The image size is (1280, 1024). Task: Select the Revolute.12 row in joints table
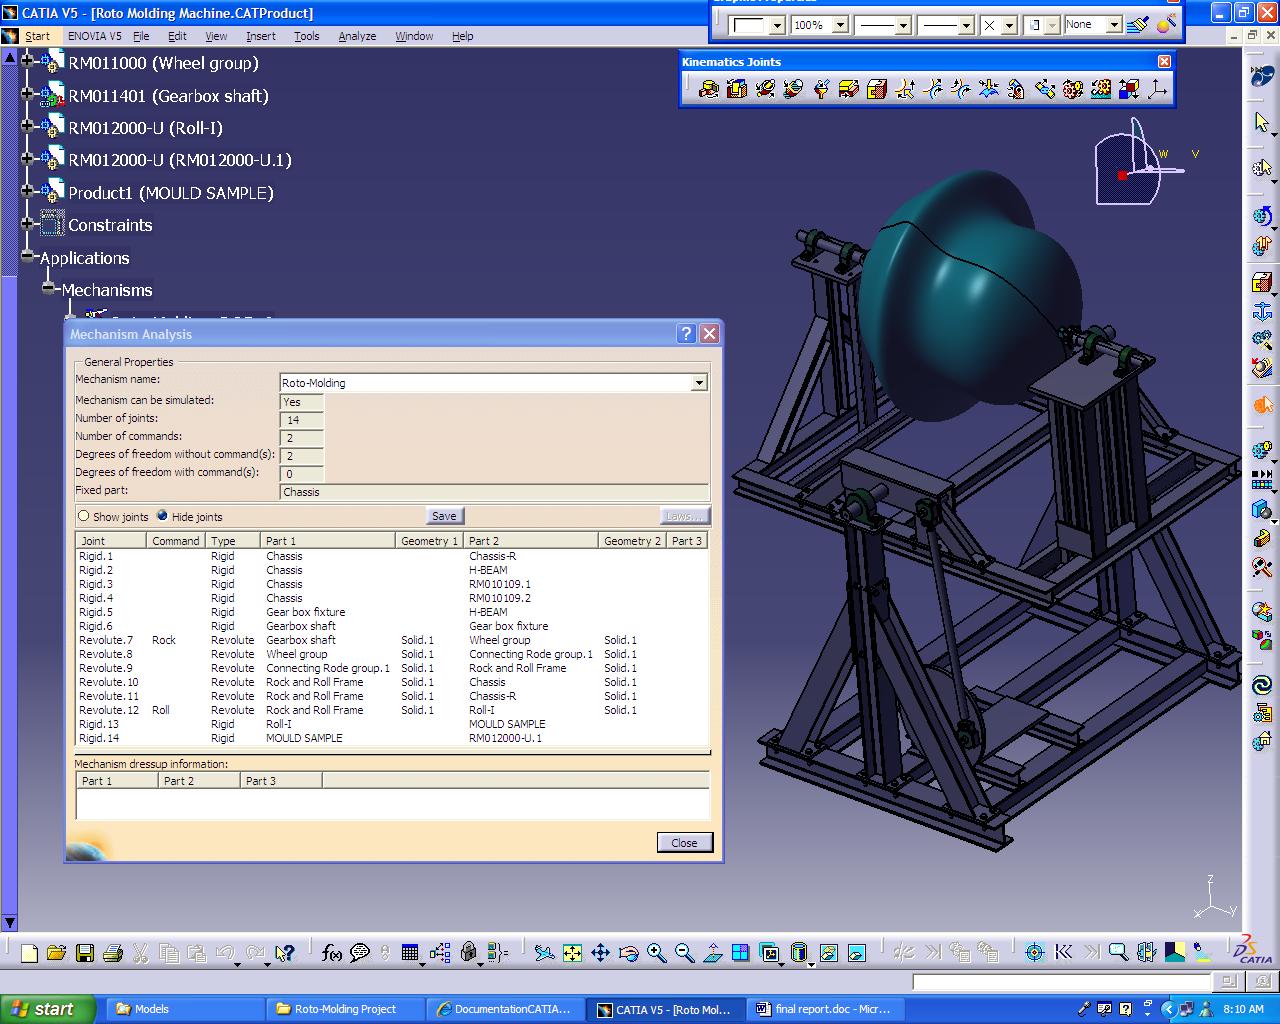pyautogui.click(x=393, y=710)
